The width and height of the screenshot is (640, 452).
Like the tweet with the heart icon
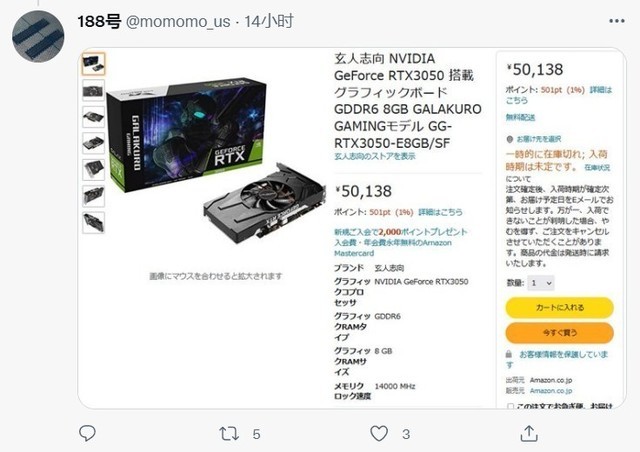(x=379, y=434)
